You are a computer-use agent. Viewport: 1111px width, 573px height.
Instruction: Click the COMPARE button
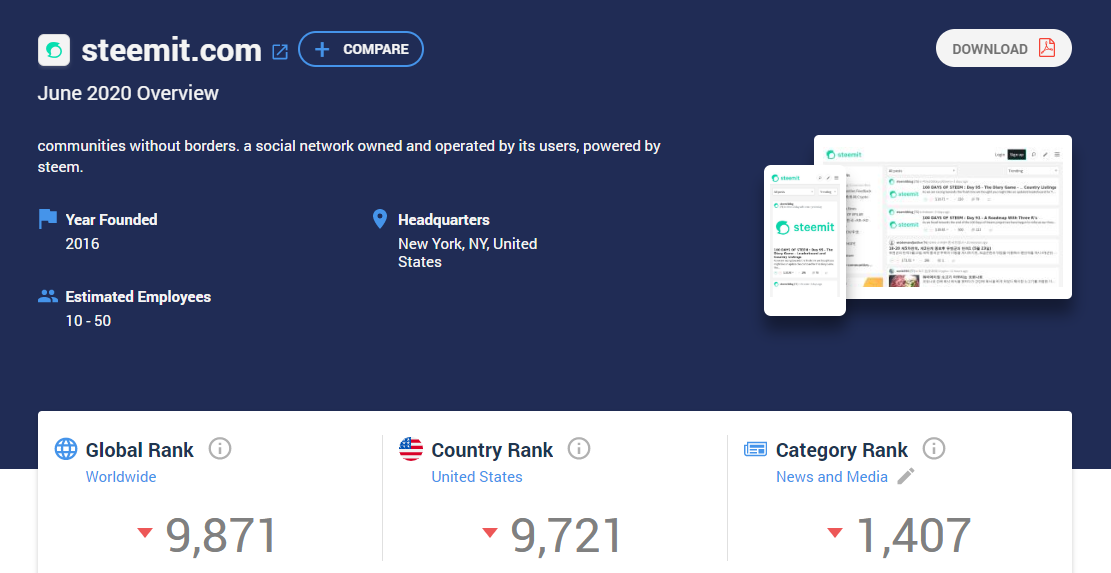pyautogui.click(x=361, y=50)
